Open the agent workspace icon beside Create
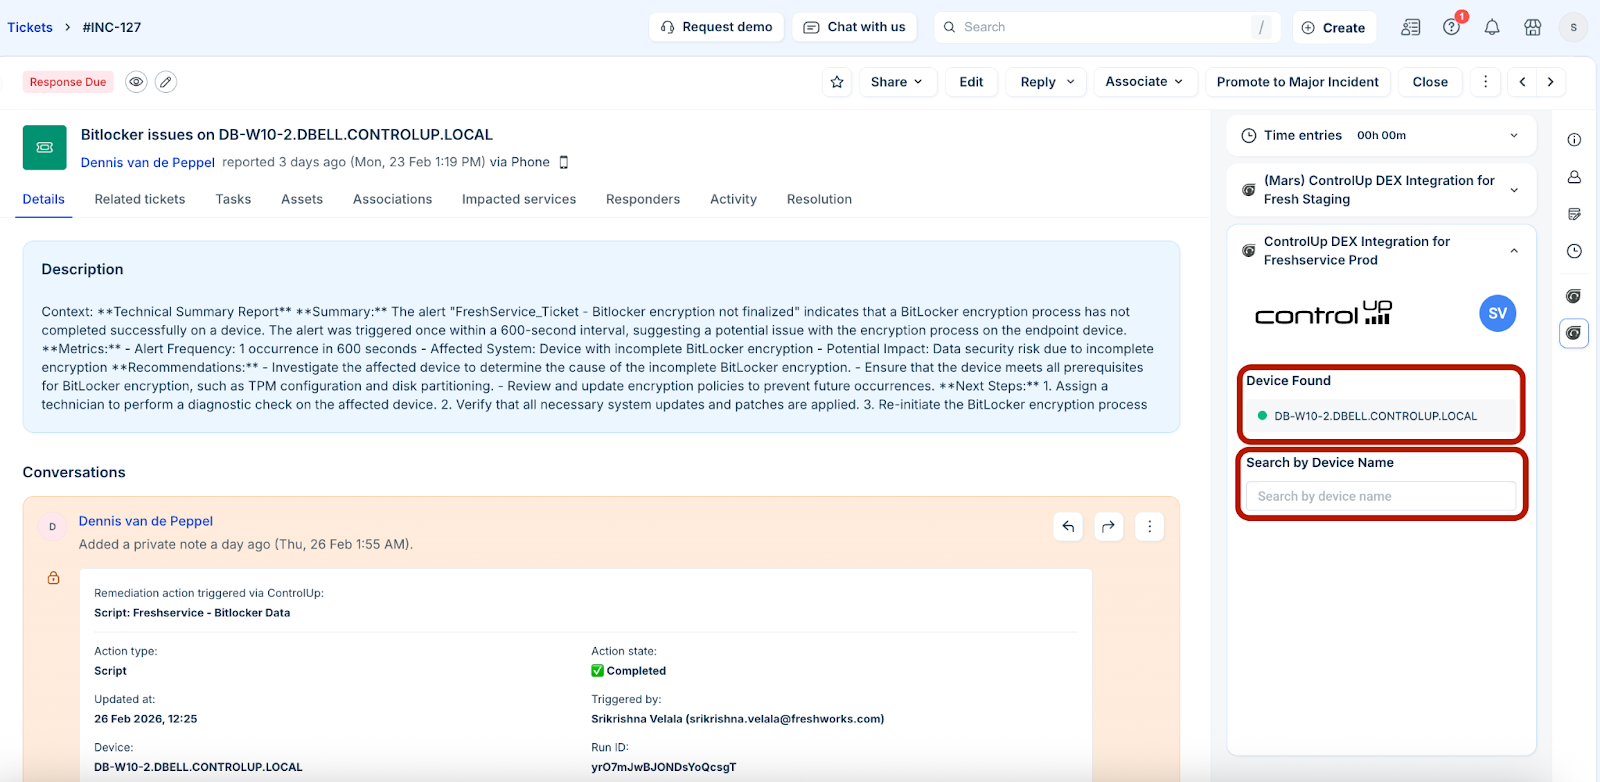The height and width of the screenshot is (782, 1600). coord(1411,27)
